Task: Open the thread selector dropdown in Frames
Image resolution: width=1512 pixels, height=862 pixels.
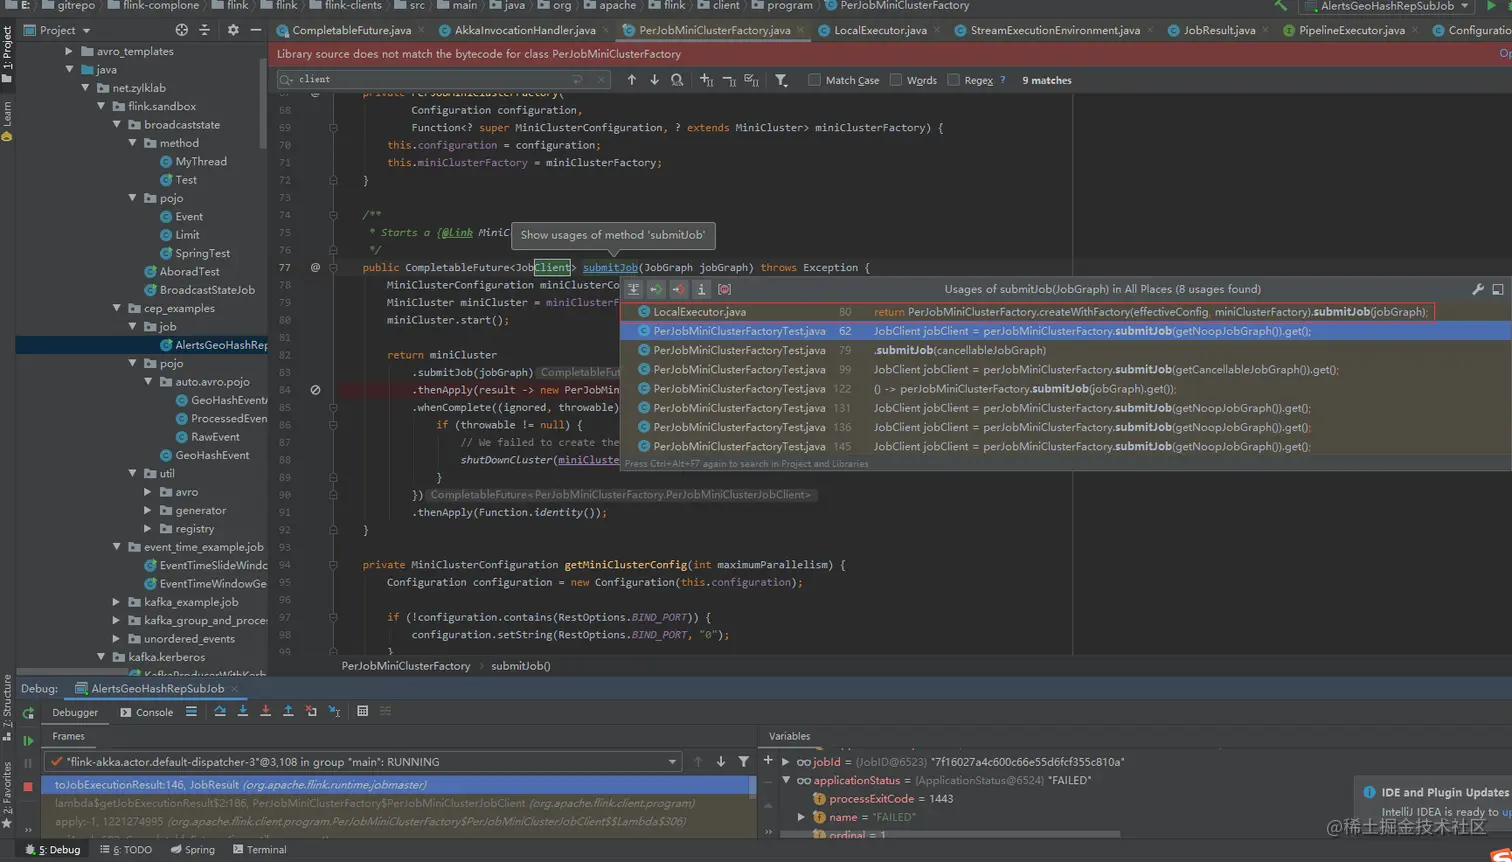Action: pyautogui.click(x=672, y=762)
